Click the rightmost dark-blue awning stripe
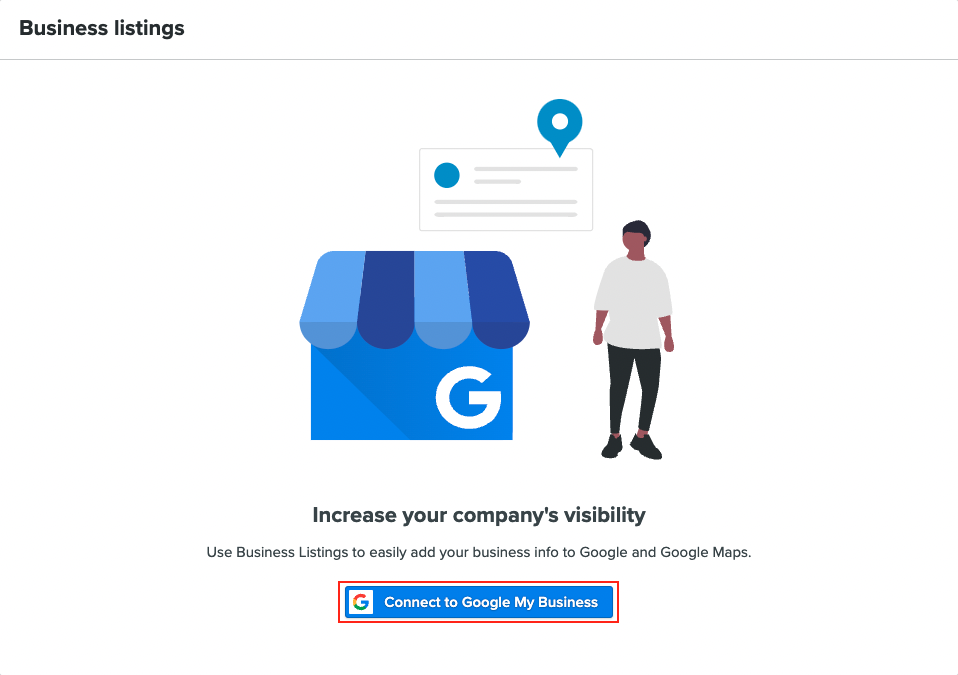Viewport: 958px width, 675px height. point(497,296)
